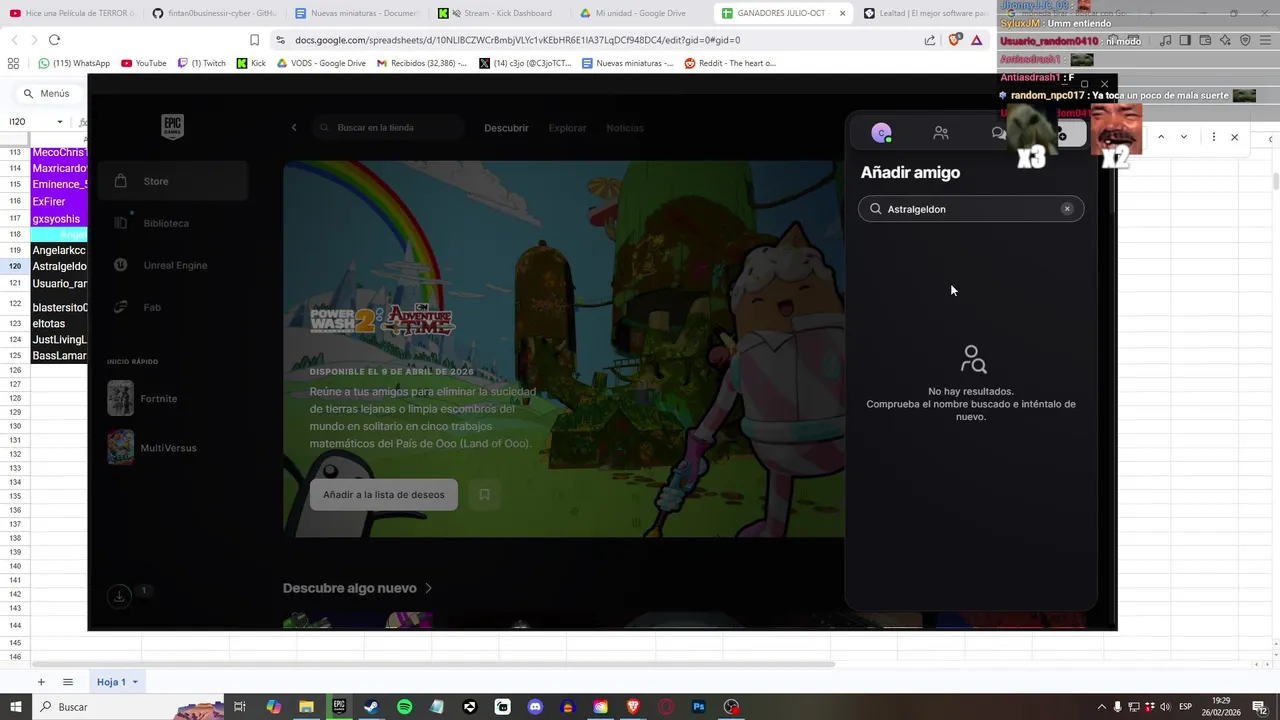The image size is (1280, 720).
Task: Open the Store section in Epic sidebar
Action: 172,181
